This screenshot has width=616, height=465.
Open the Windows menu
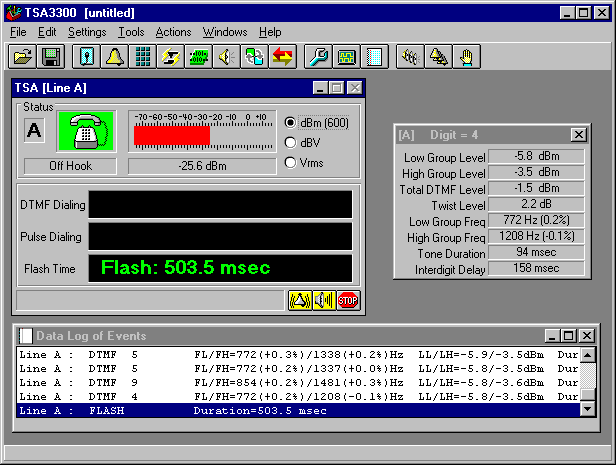pyautogui.click(x=225, y=32)
